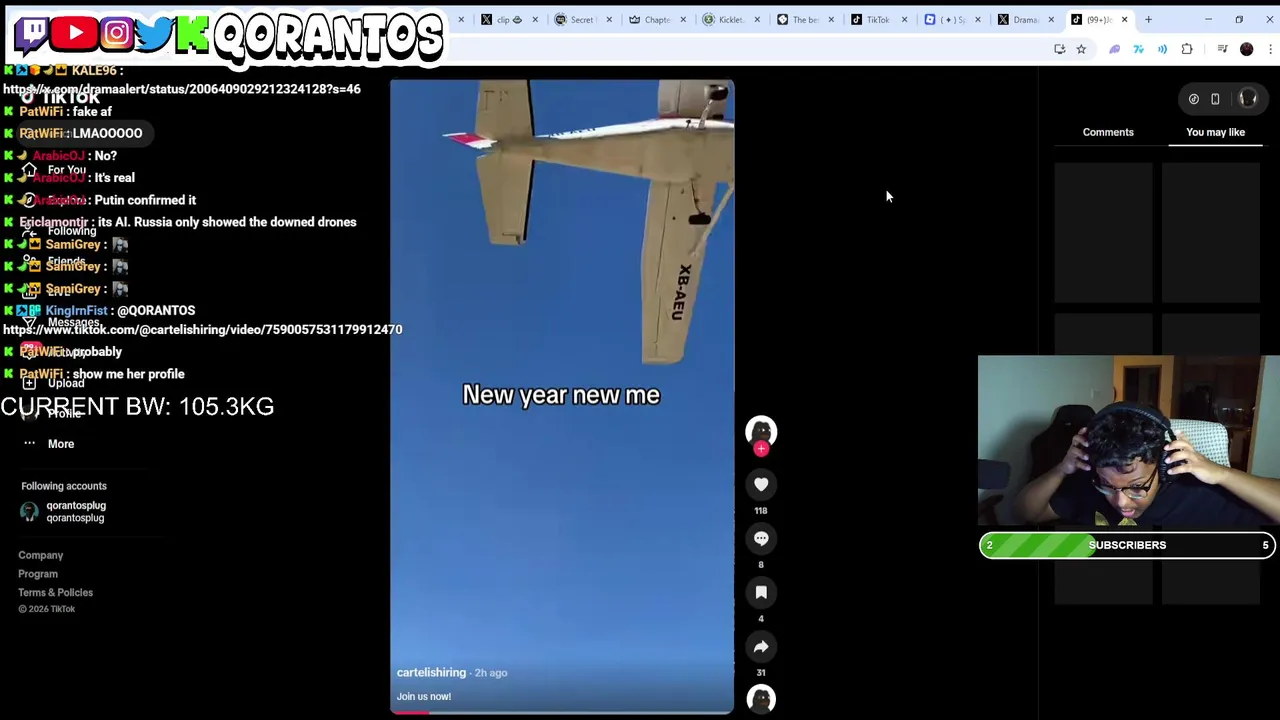Follow creator with the red plus badge

pos(761,449)
